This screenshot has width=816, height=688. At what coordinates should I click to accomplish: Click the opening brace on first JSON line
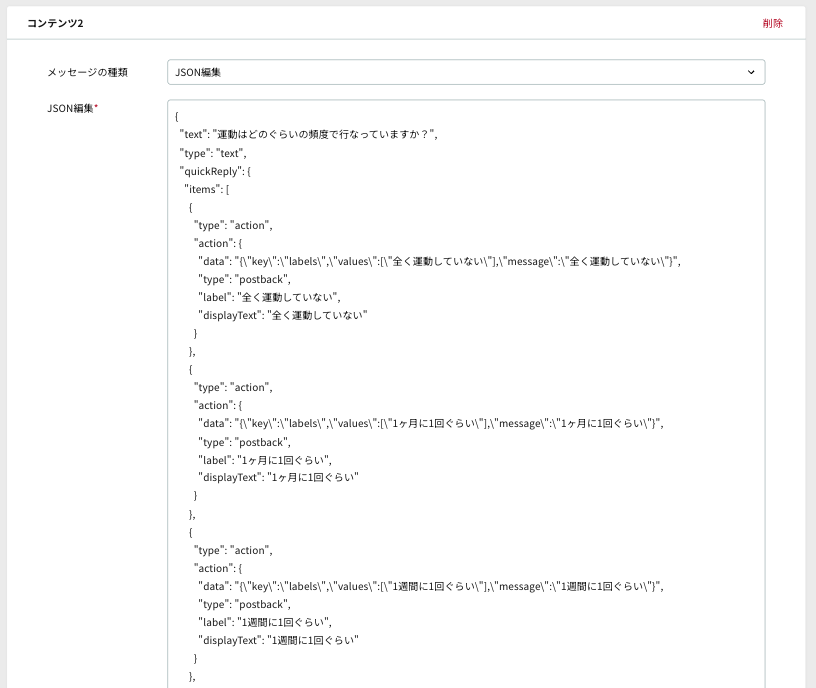(177, 117)
